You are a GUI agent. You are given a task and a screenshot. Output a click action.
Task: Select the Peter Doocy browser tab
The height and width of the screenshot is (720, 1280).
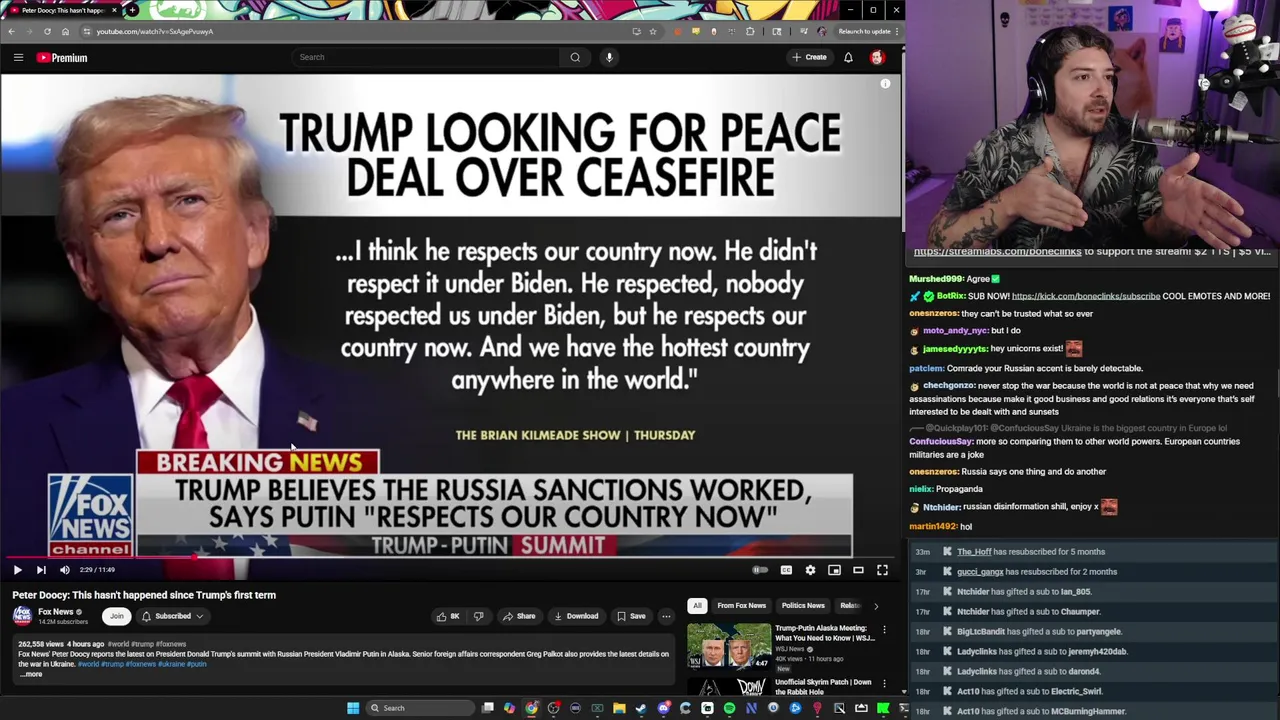click(60, 10)
